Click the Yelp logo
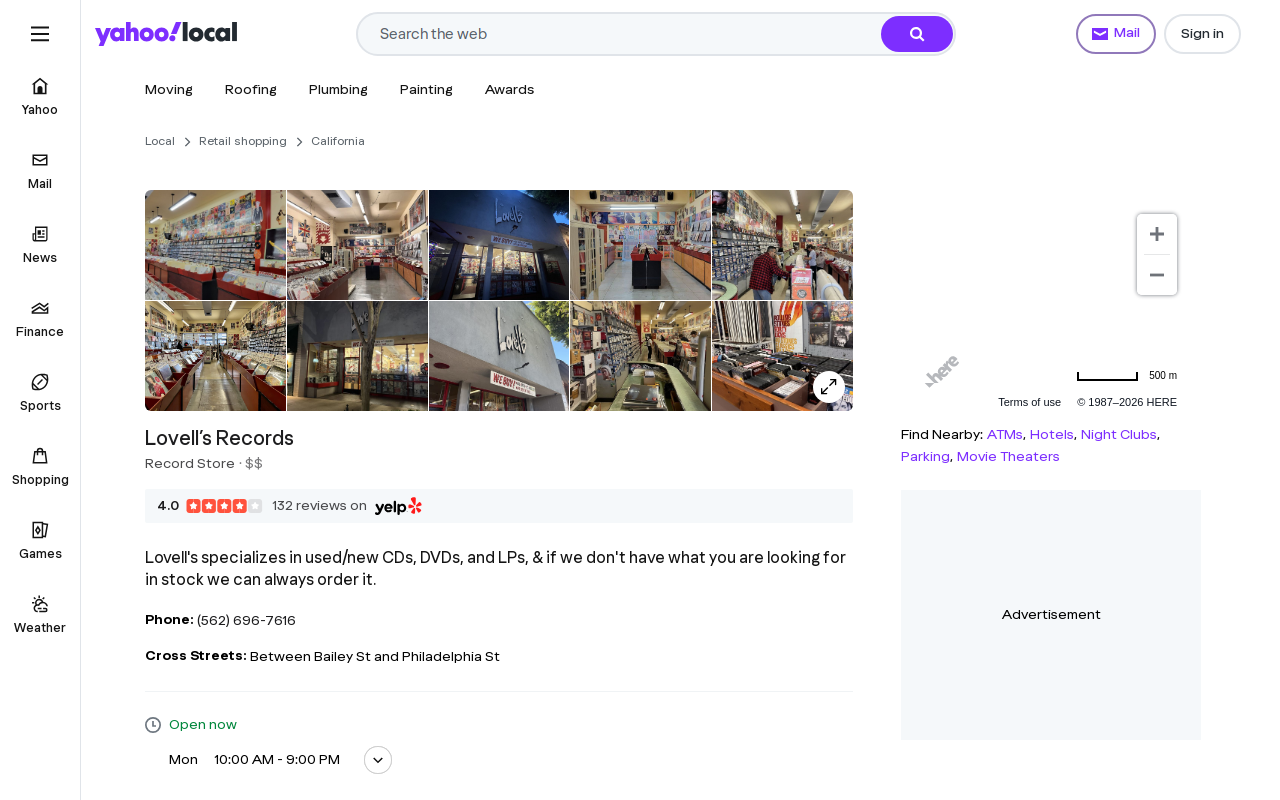This screenshot has width=1280, height=800. 398,507
